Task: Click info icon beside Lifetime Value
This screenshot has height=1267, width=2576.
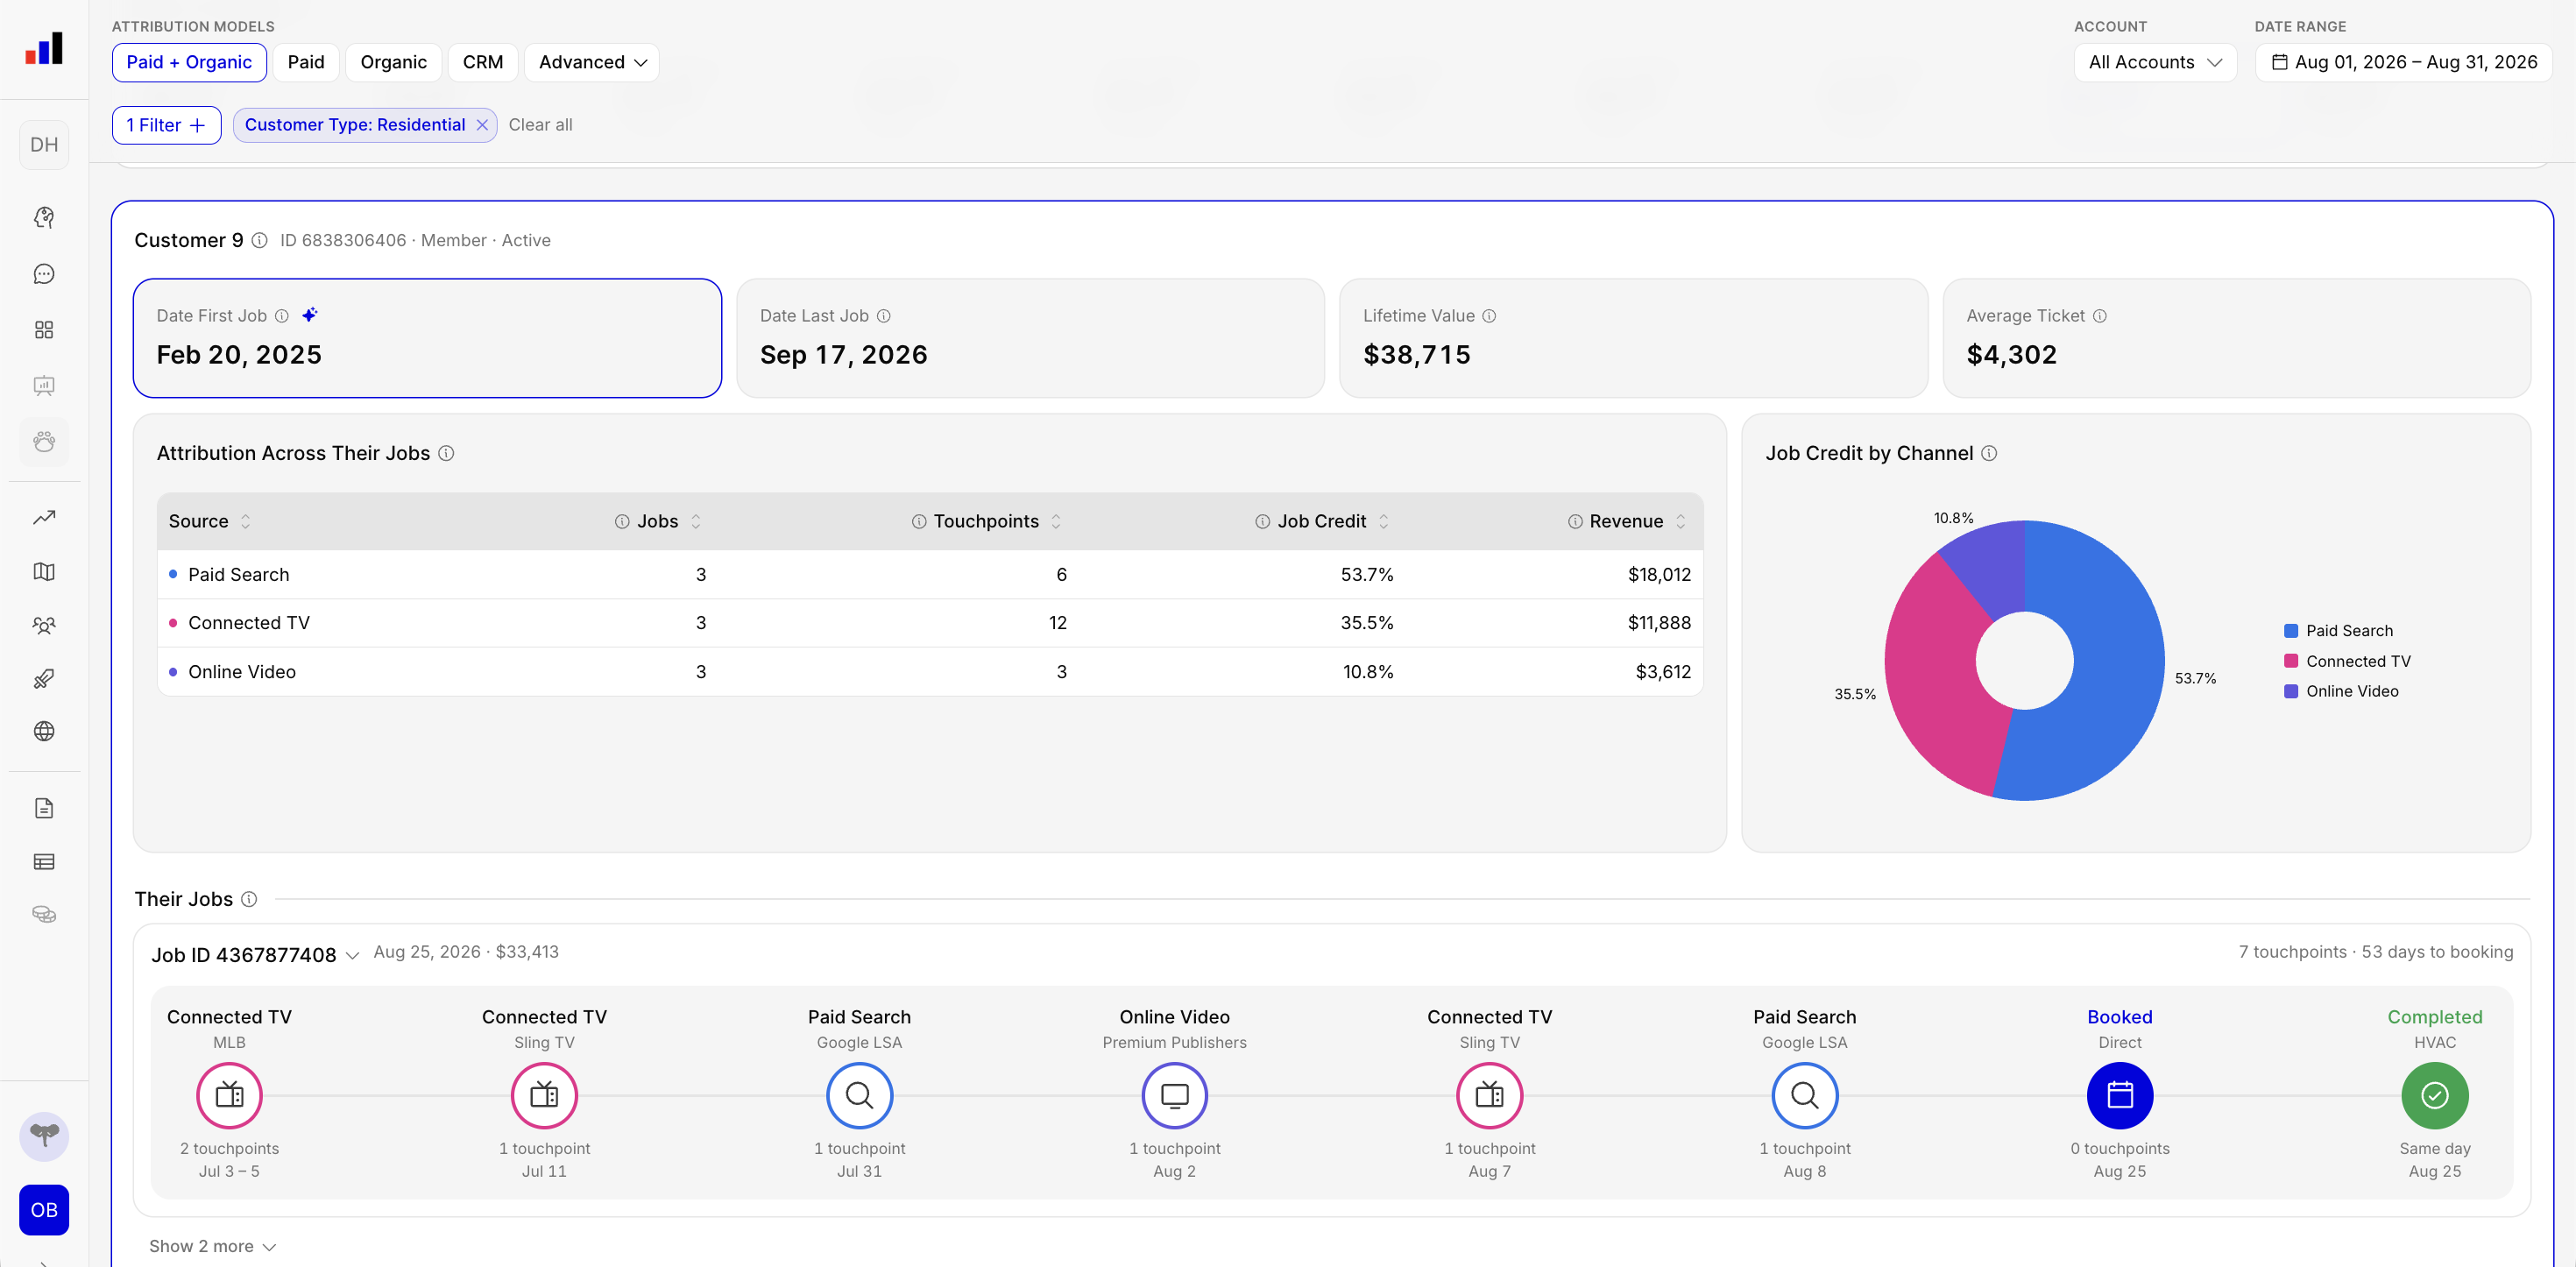Action: coord(1489,316)
